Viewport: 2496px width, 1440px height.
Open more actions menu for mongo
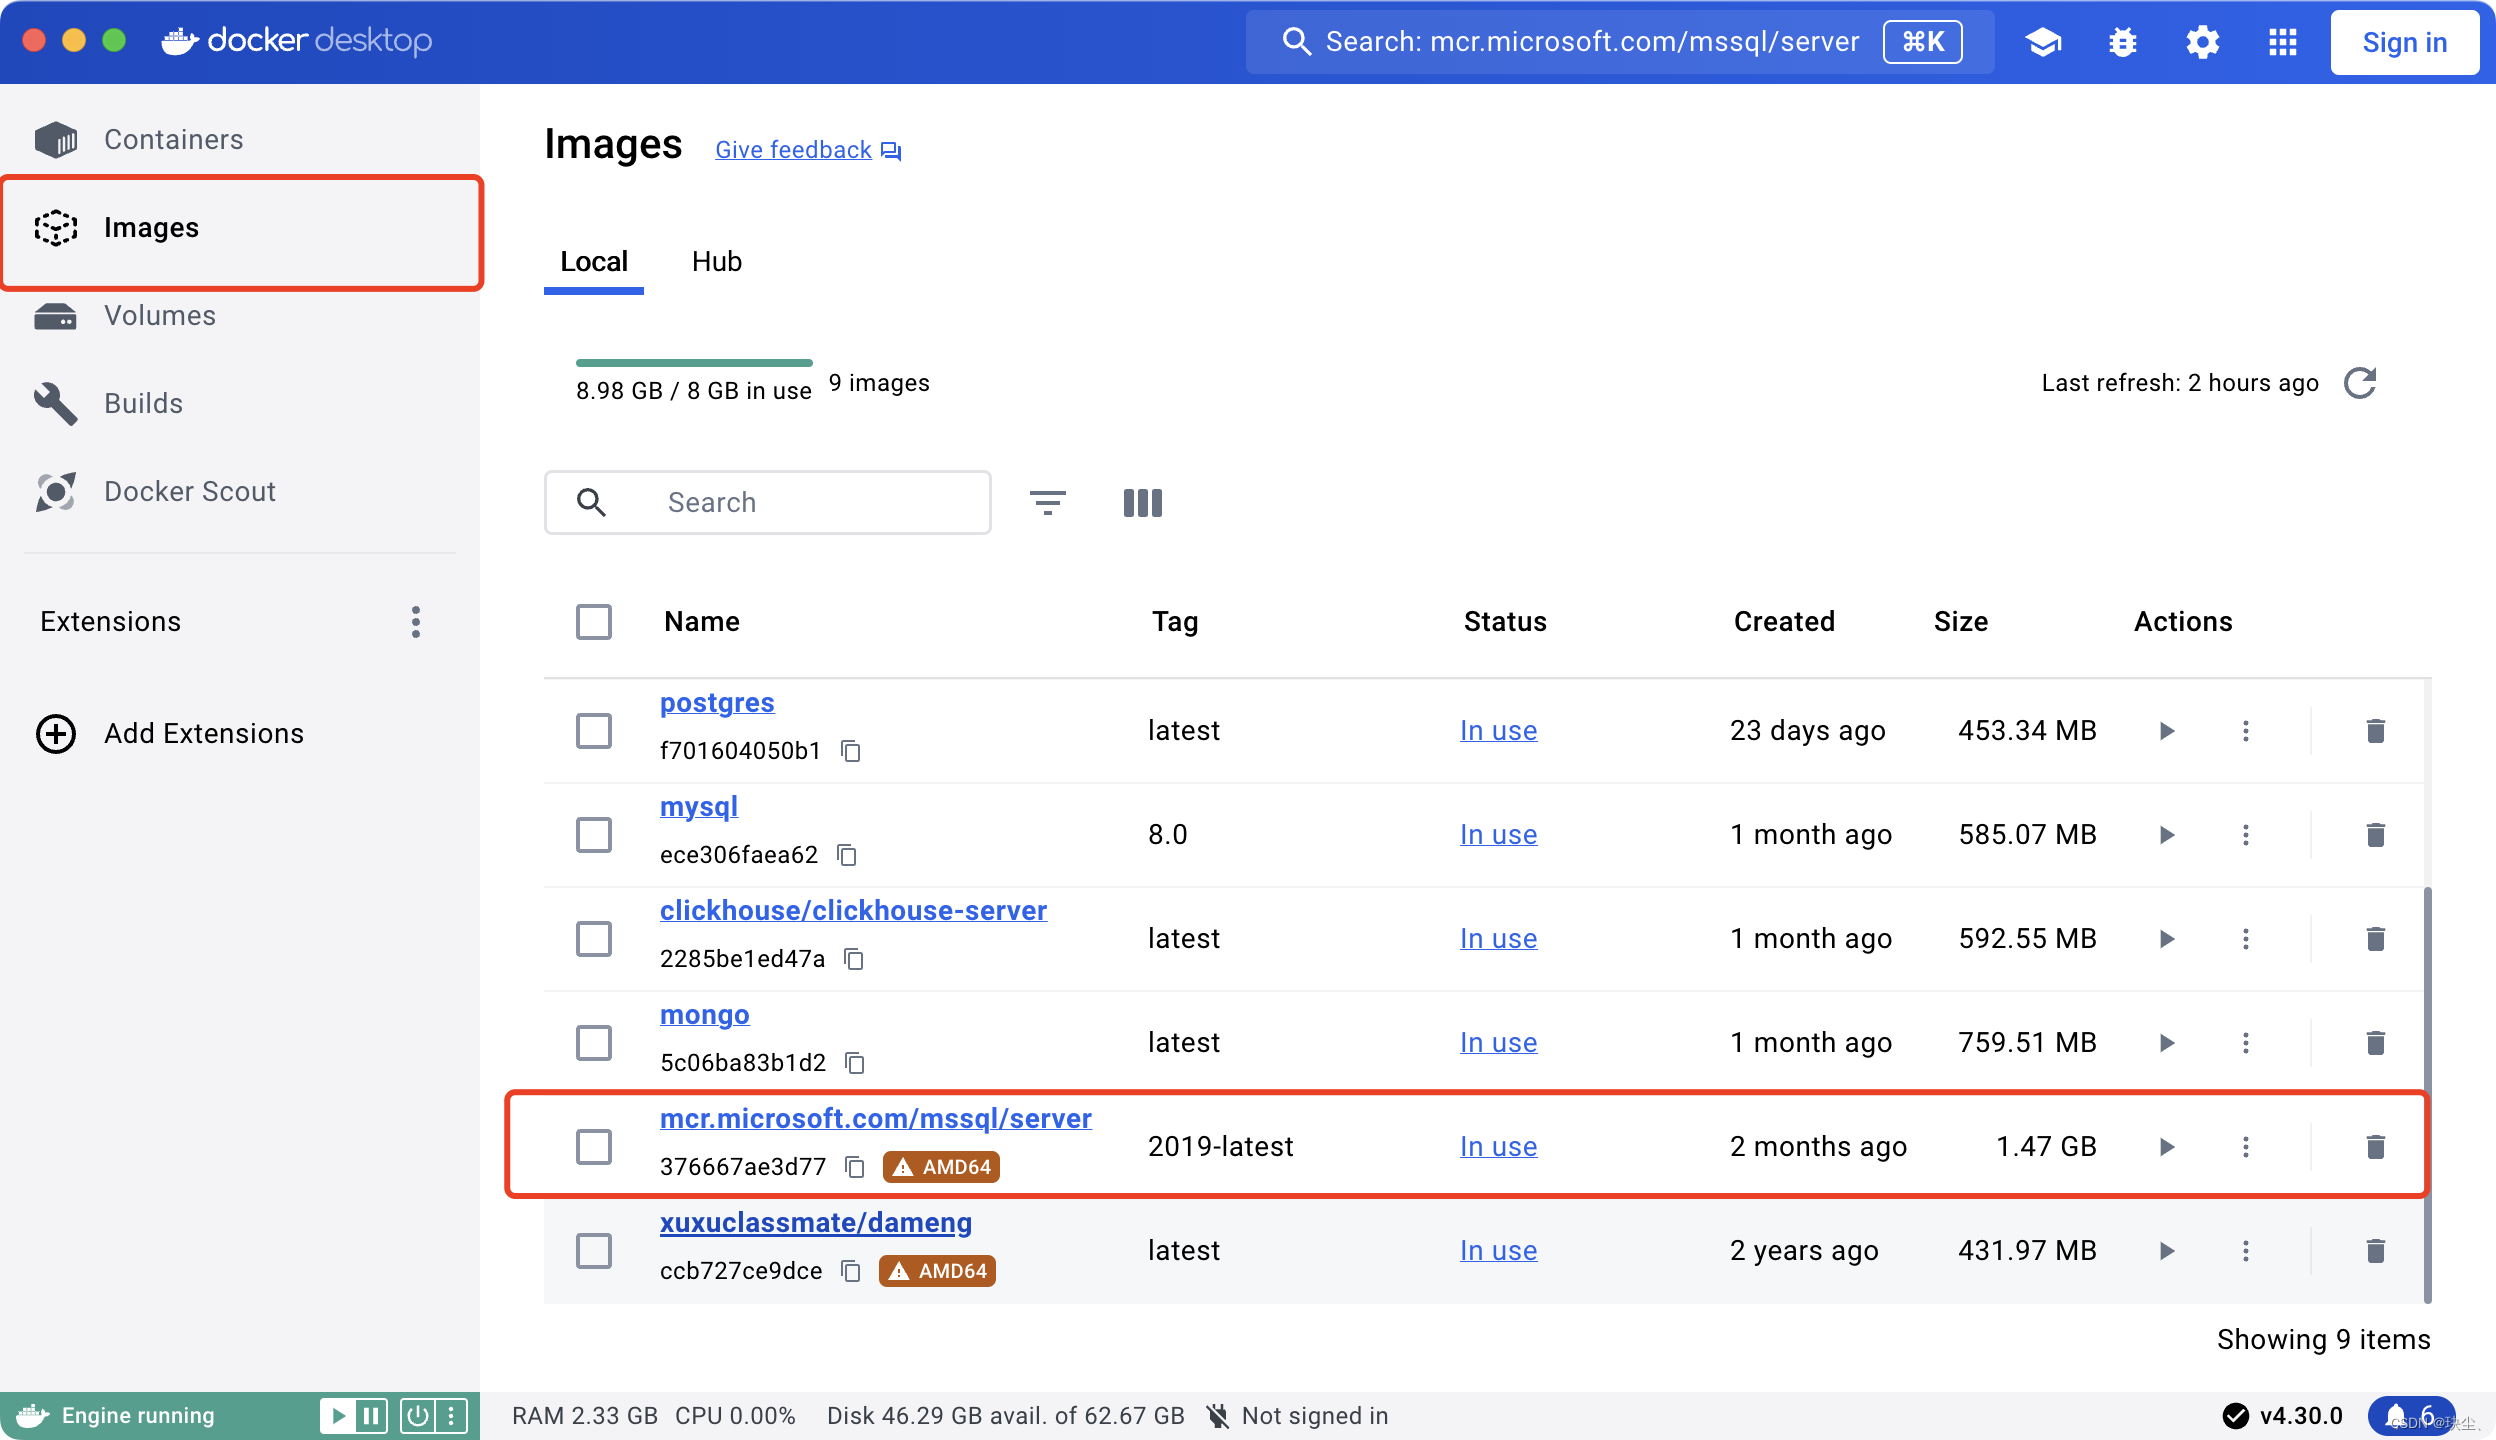(2246, 1043)
